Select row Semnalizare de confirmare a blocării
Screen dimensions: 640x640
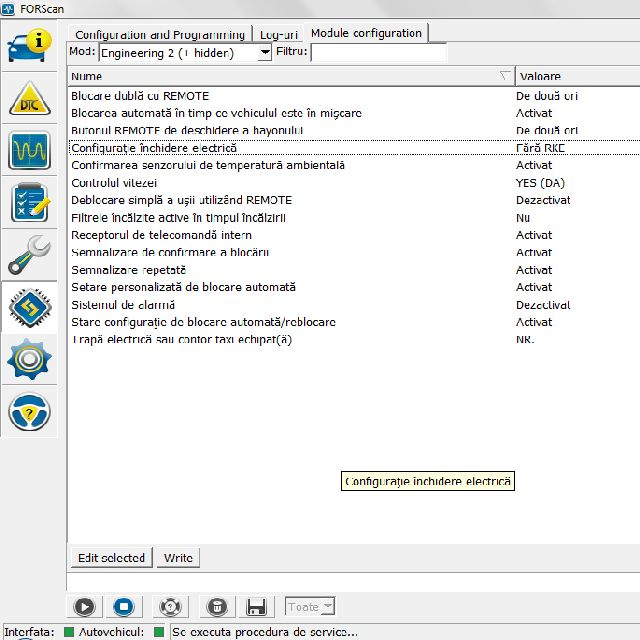353,252
